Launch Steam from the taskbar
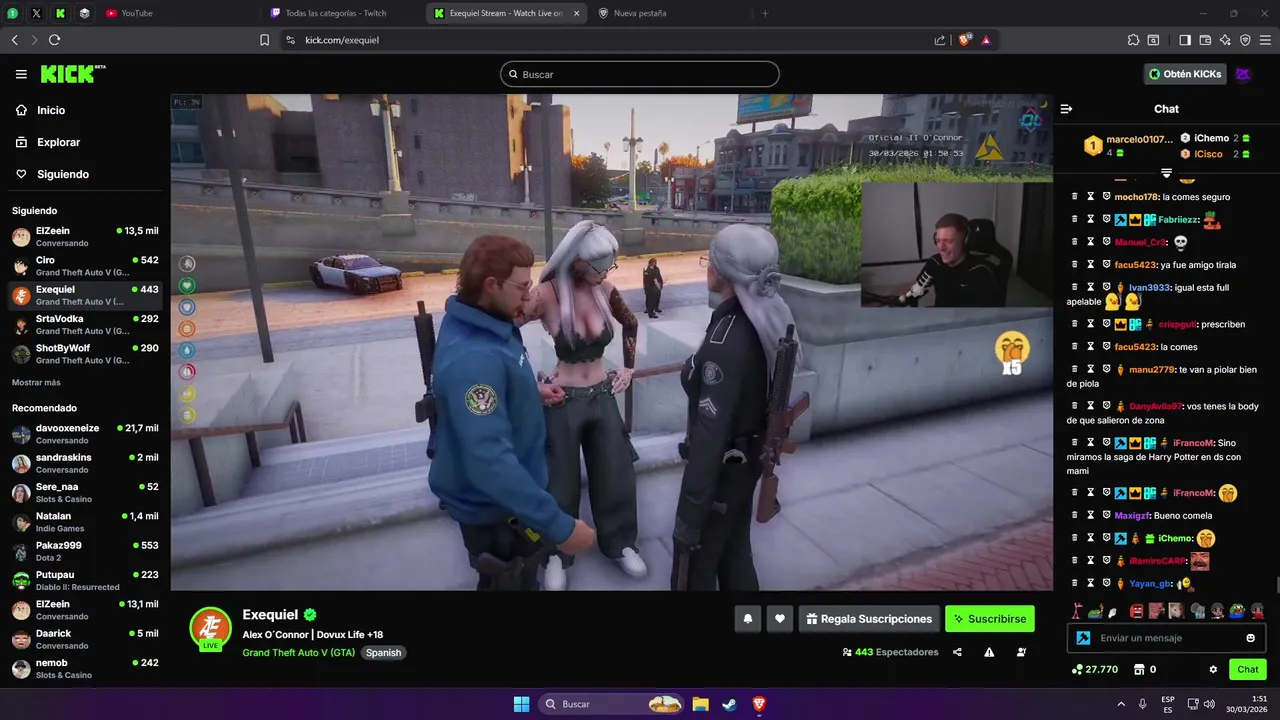Viewport: 1280px width, 720px height. pos(729,704)
